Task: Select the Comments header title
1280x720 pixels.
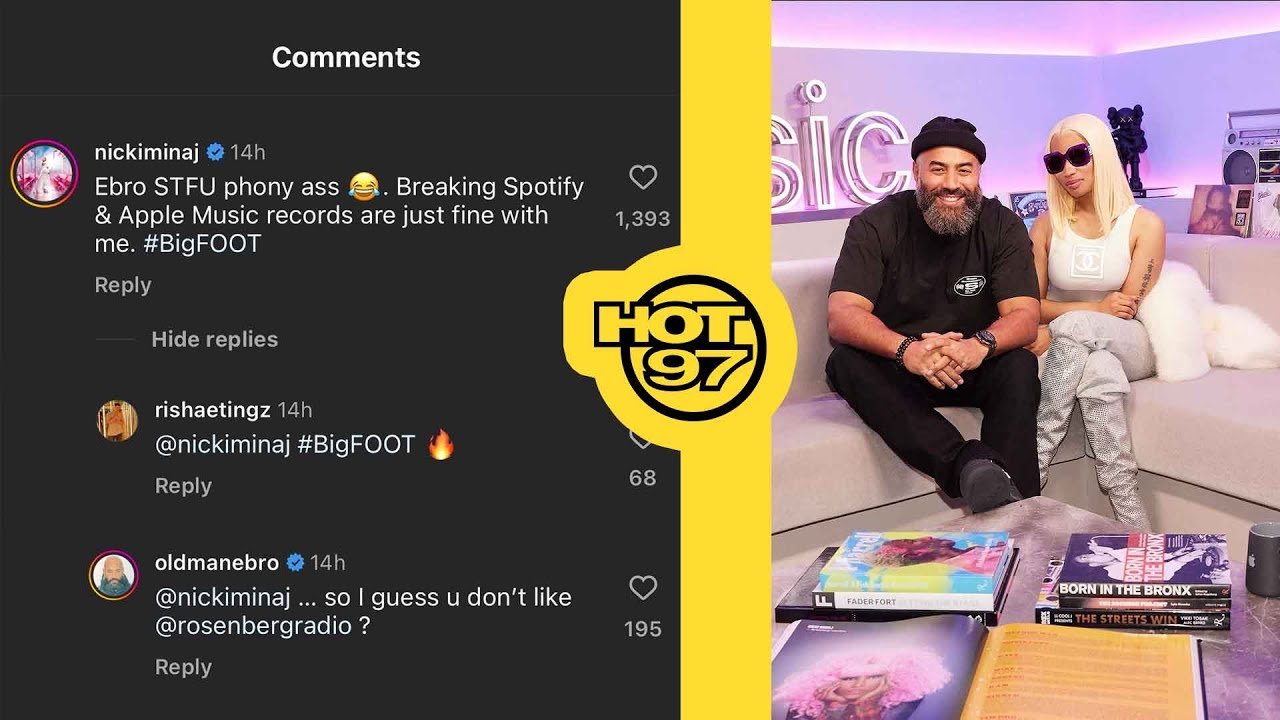Action: click(346, 57)
